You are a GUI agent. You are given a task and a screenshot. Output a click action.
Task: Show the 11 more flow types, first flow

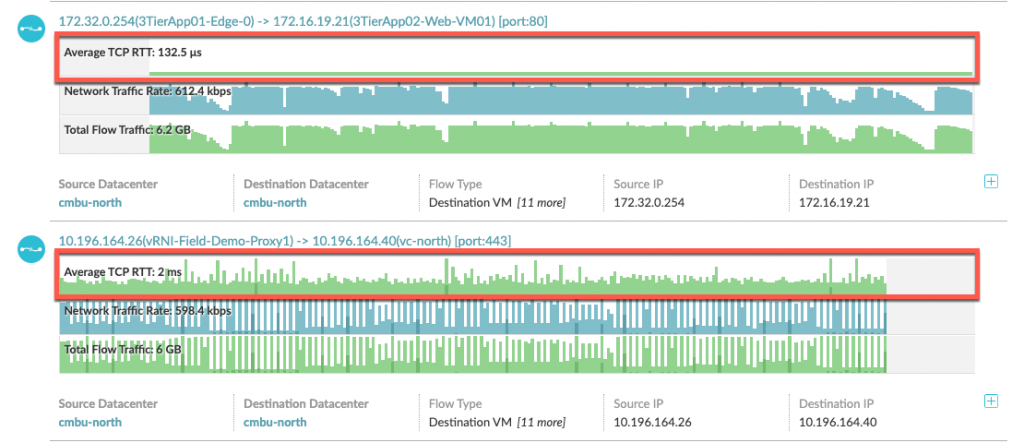[541, 203]
